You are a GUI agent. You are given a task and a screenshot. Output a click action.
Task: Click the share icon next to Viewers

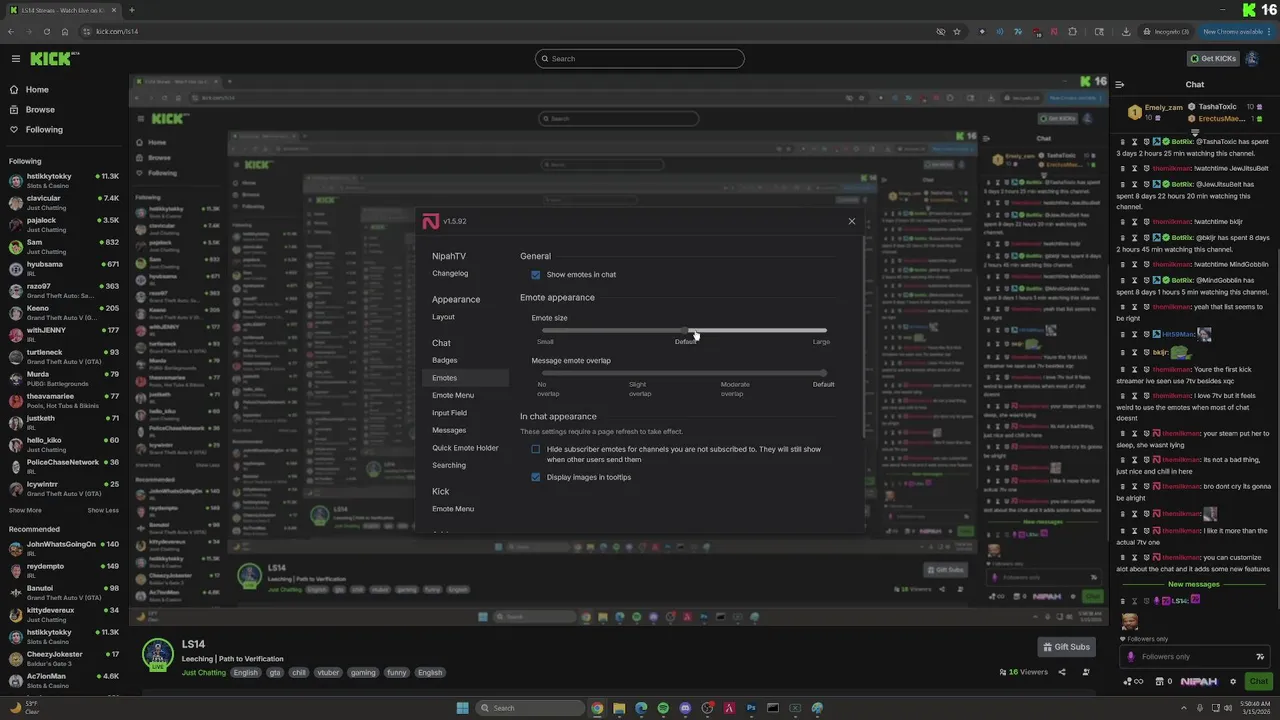pos(1062,672)
